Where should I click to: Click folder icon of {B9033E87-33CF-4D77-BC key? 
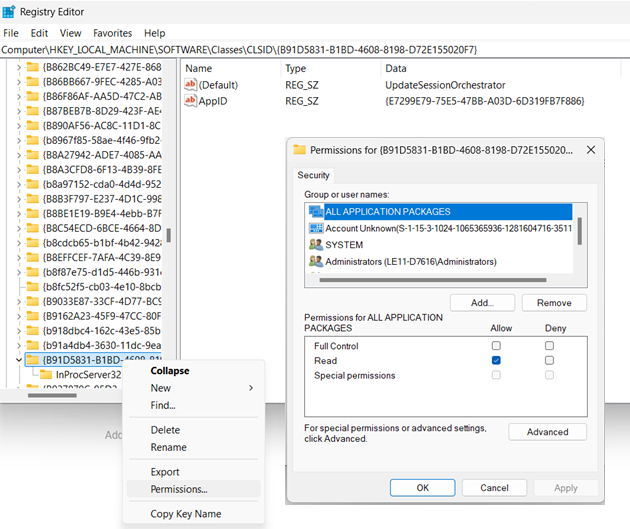pyautogui.click(x=33, y=301)
